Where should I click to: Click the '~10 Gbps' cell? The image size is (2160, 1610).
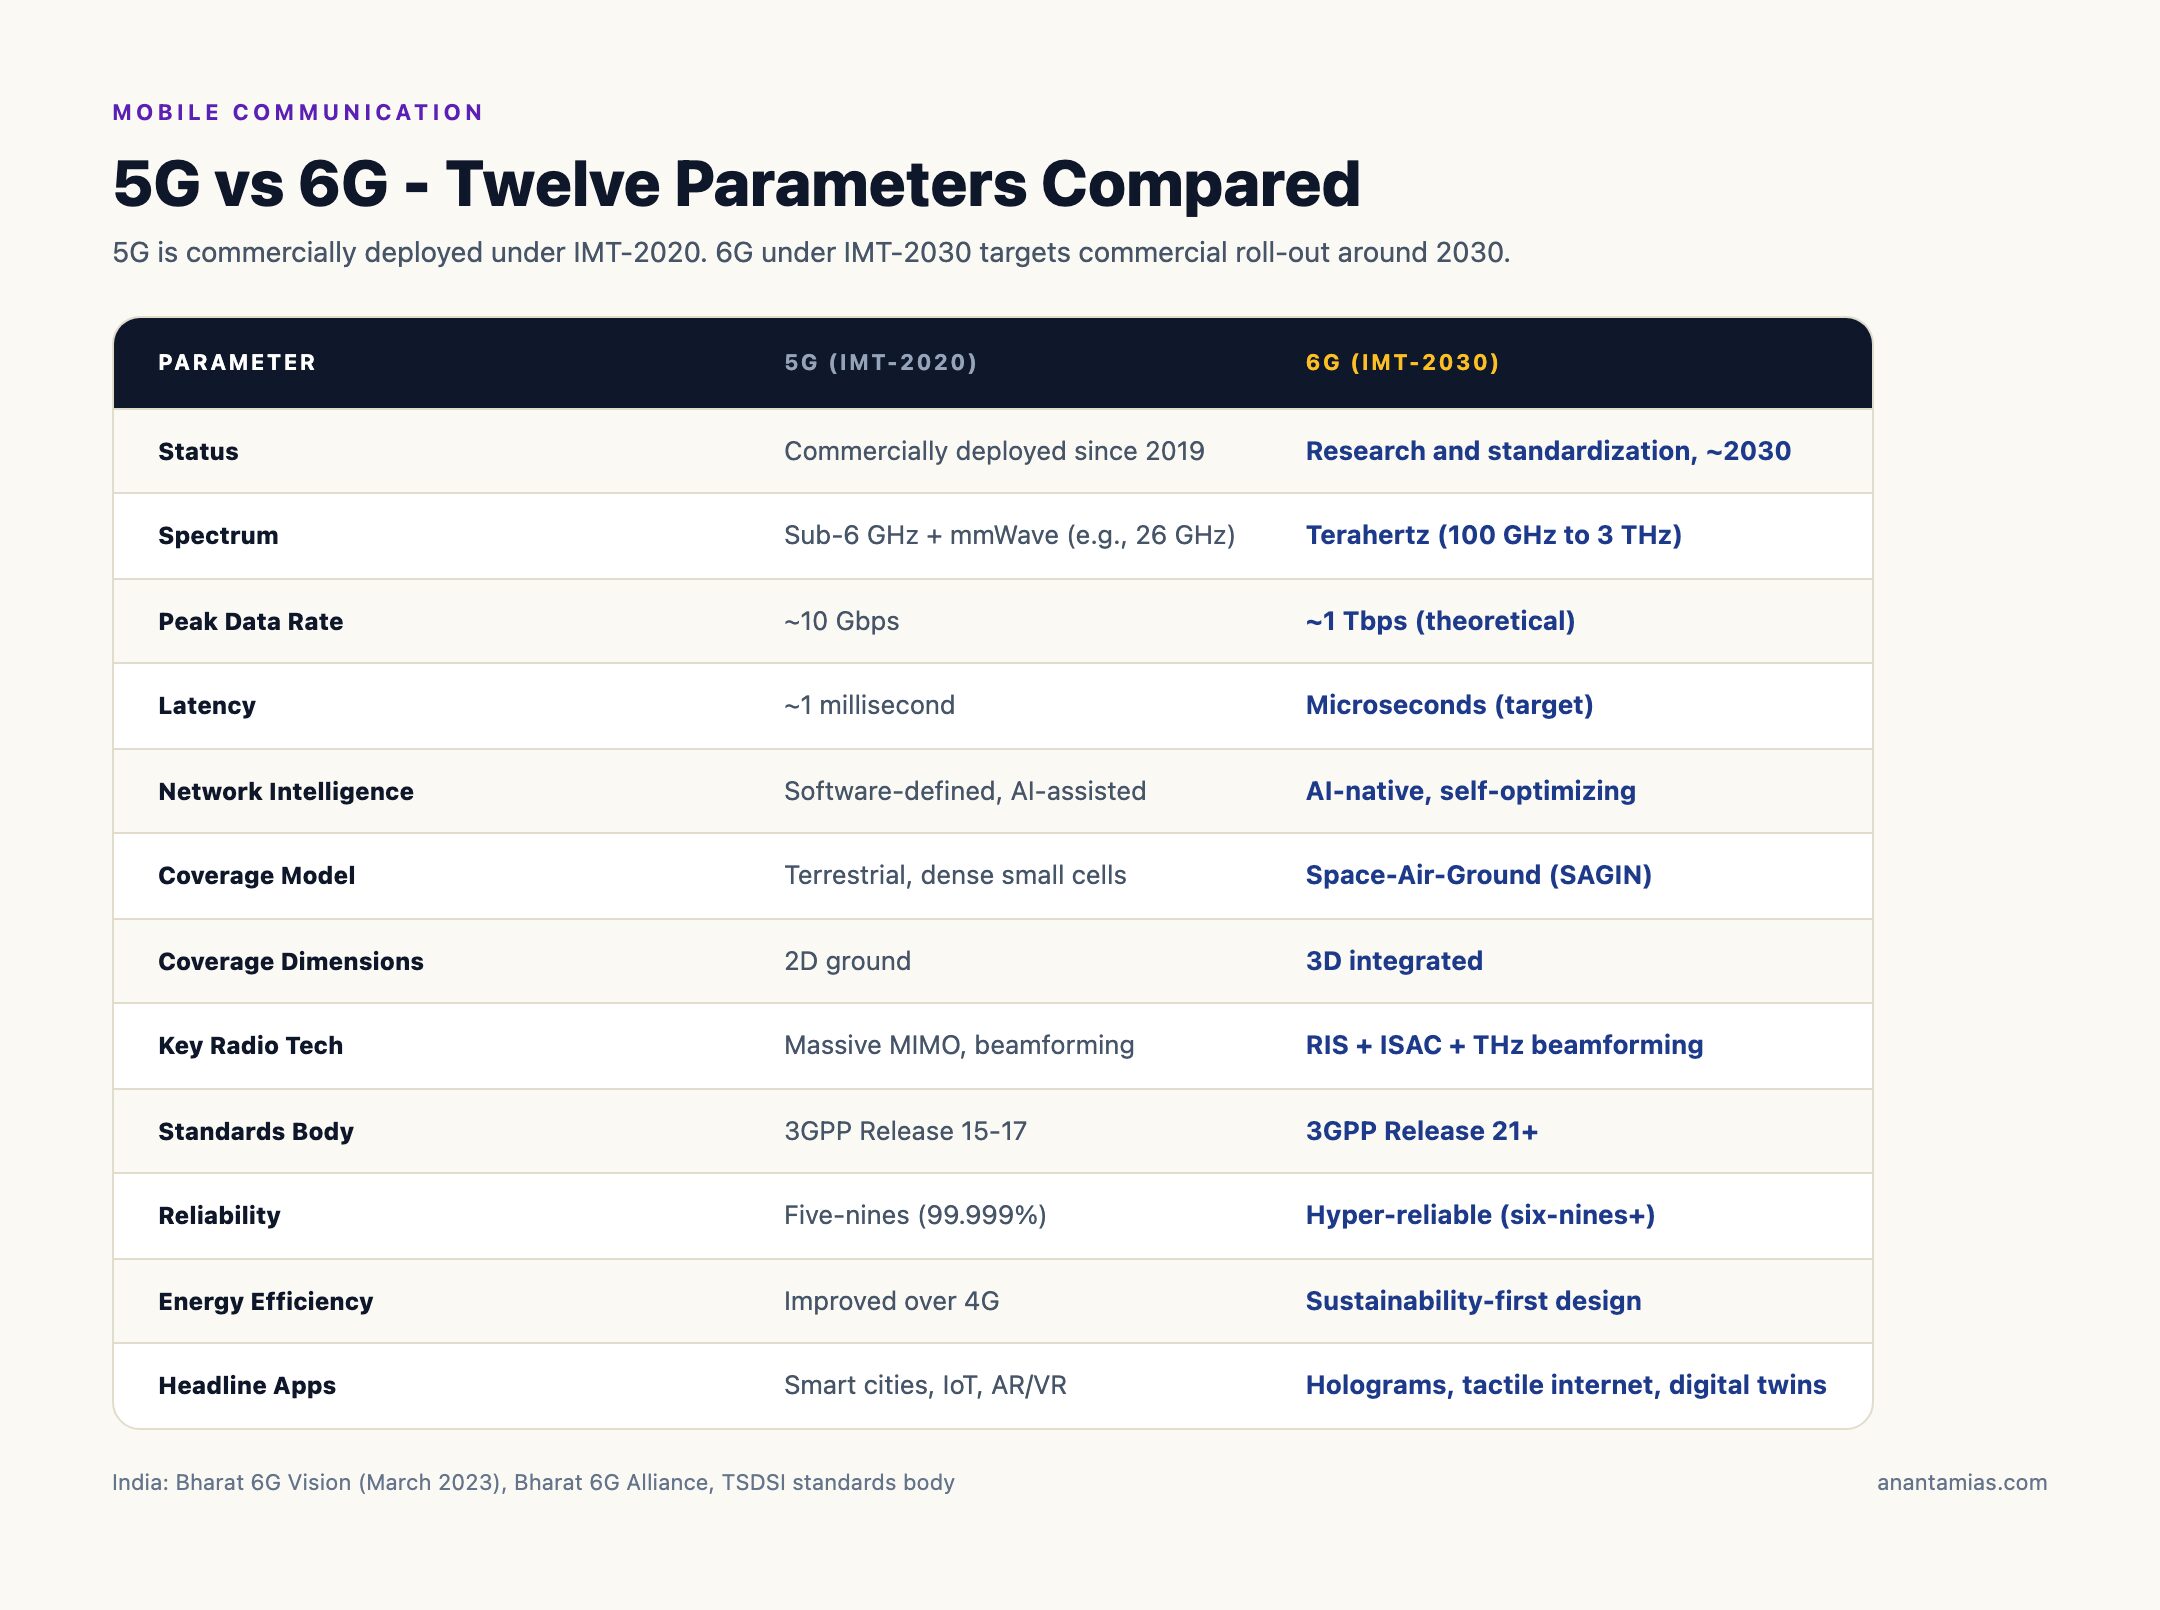pos(841,621)
